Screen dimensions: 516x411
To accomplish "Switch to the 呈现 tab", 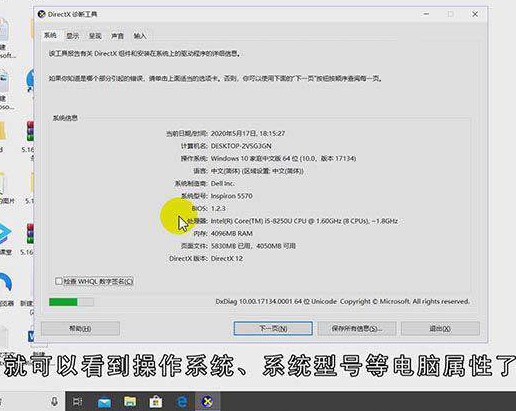I will pos(95,36).
